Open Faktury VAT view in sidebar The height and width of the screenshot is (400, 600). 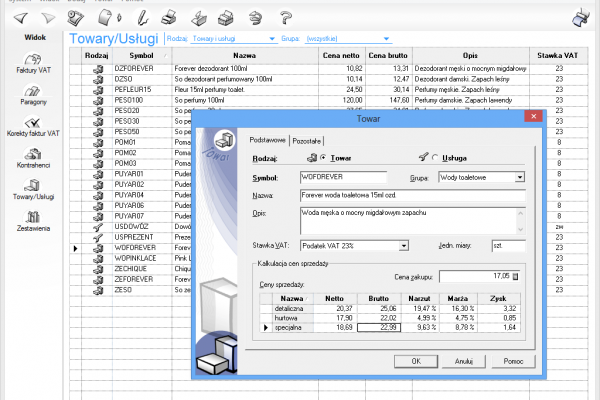pyautogui.click(x=33, y=61)
